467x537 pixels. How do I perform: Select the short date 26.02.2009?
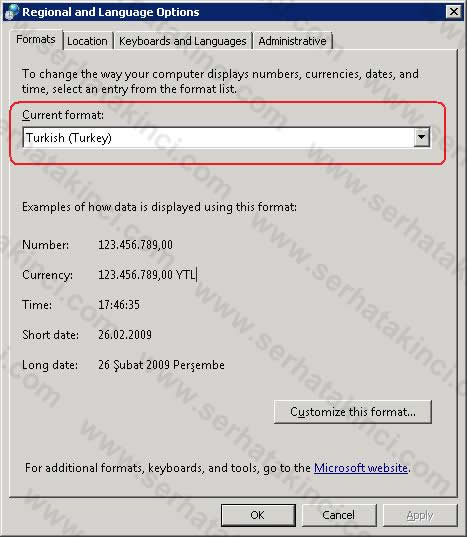pyautogui.click(x=125, y=335)
